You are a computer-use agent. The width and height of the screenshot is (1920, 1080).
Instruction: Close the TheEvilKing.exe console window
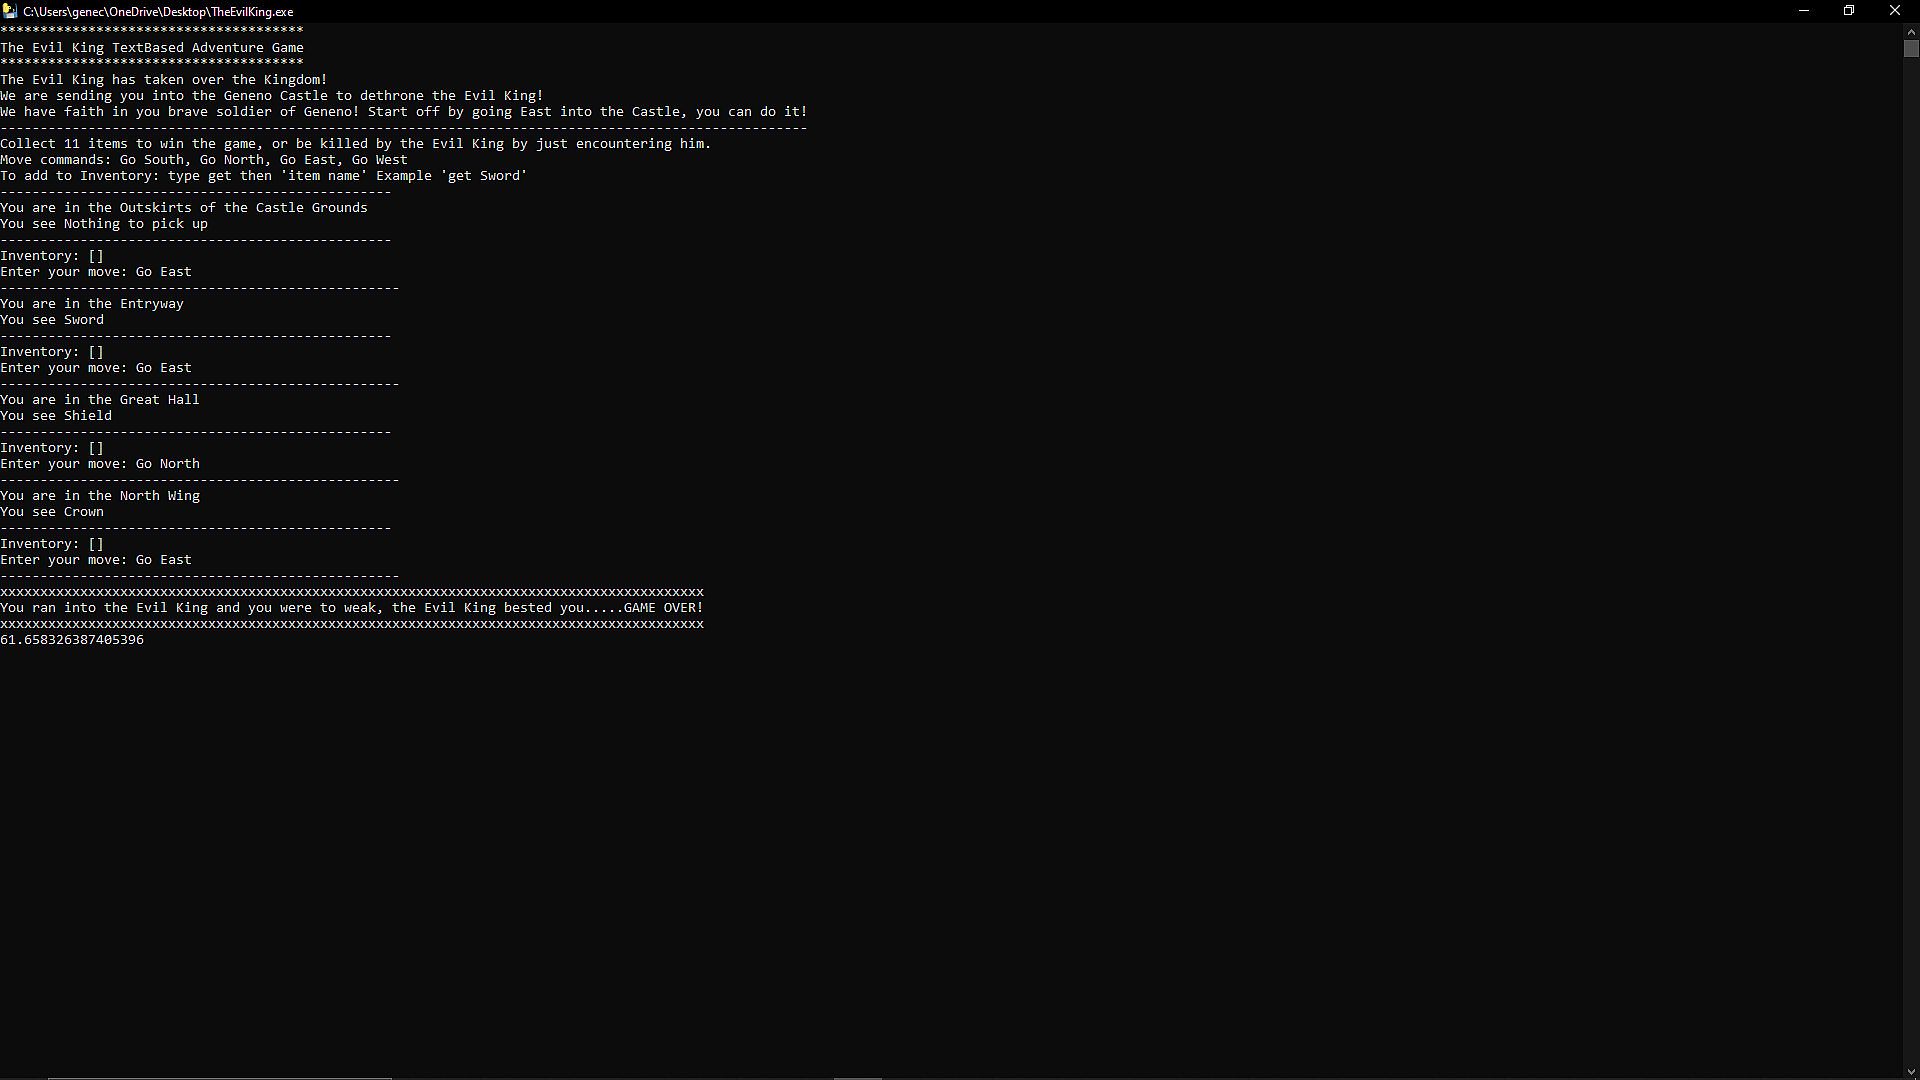[x=1895, y=11]
